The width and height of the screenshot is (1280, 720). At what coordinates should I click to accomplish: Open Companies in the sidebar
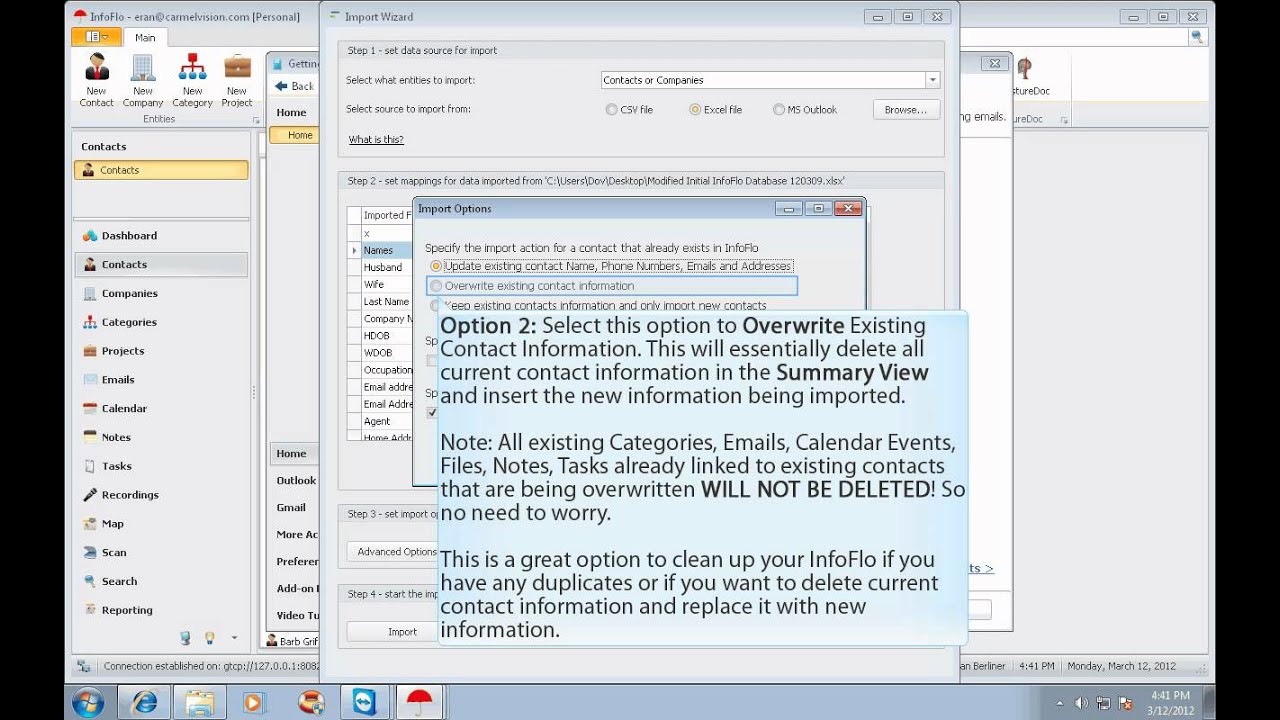[129, 294]
